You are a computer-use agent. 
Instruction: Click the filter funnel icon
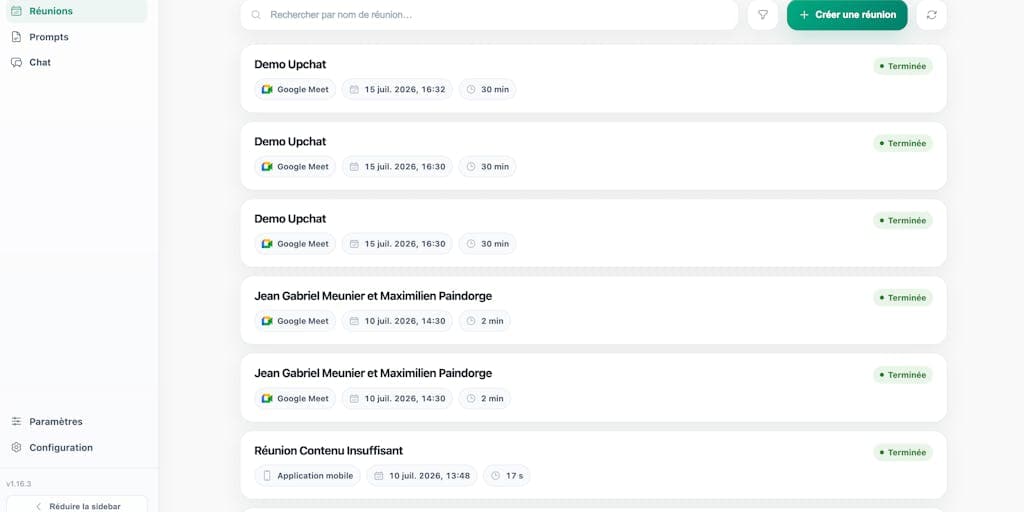coord(762,14)
